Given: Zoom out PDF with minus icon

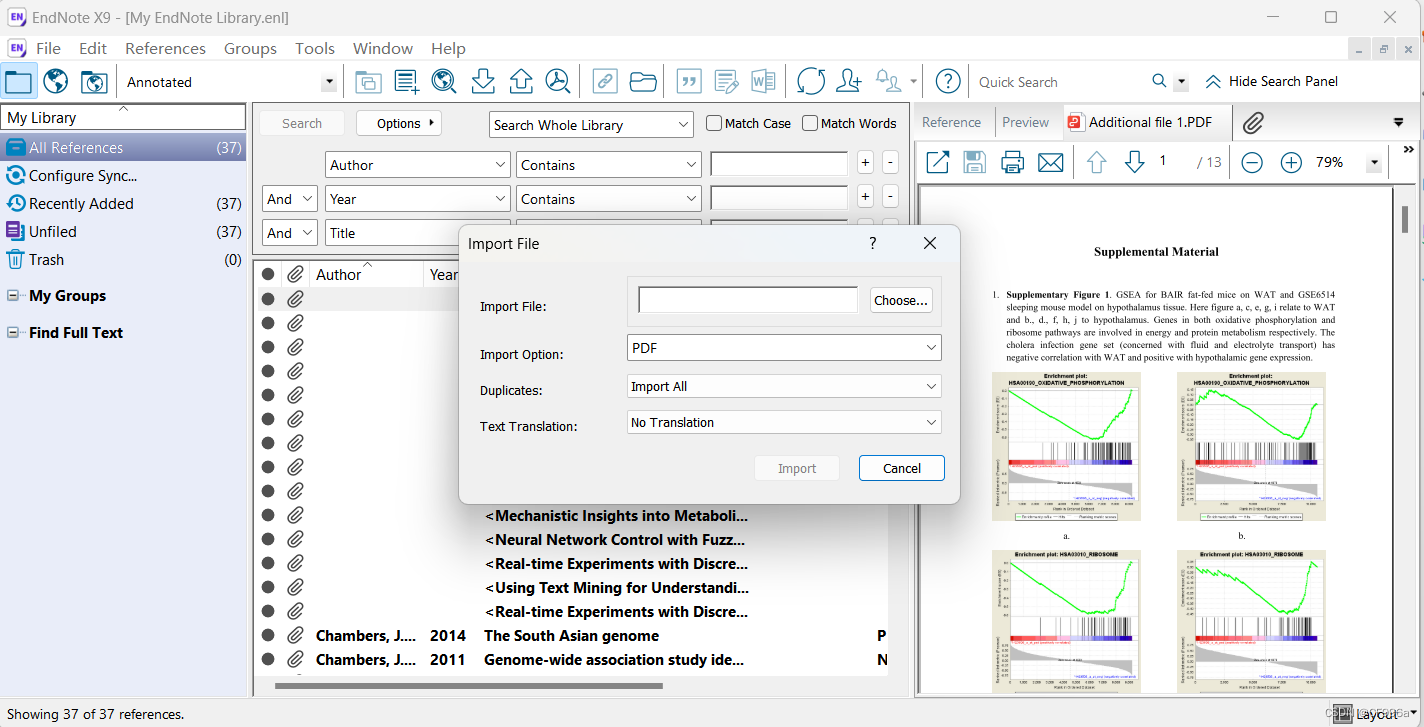Looking at the screenshot, I should 1252,162.
